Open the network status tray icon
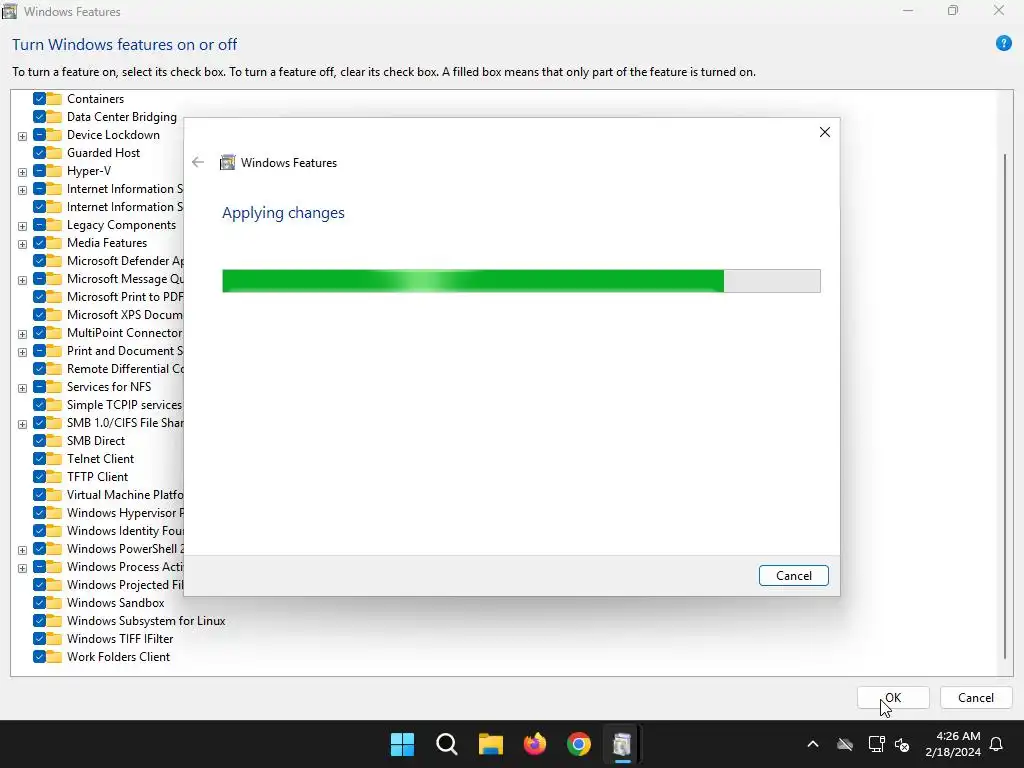1024x768 pixels. click(x=876, y=744)
